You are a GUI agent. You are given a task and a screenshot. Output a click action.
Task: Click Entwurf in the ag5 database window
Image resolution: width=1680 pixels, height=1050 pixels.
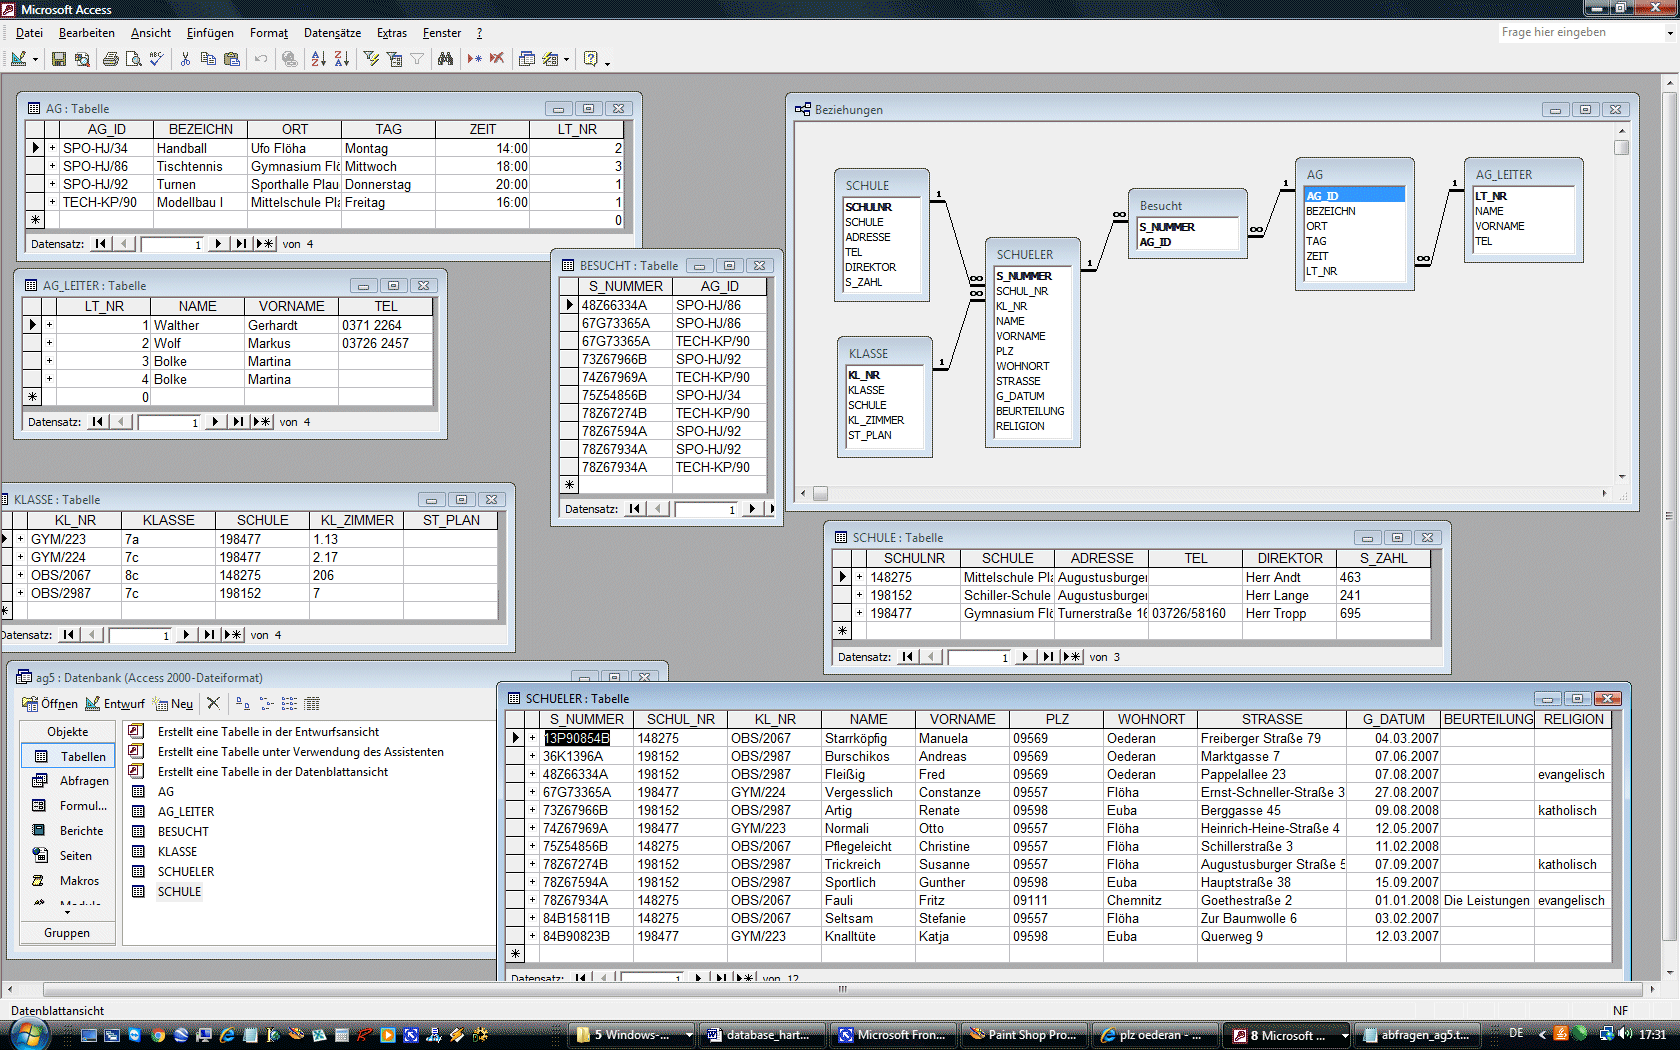tap(116, 704)
